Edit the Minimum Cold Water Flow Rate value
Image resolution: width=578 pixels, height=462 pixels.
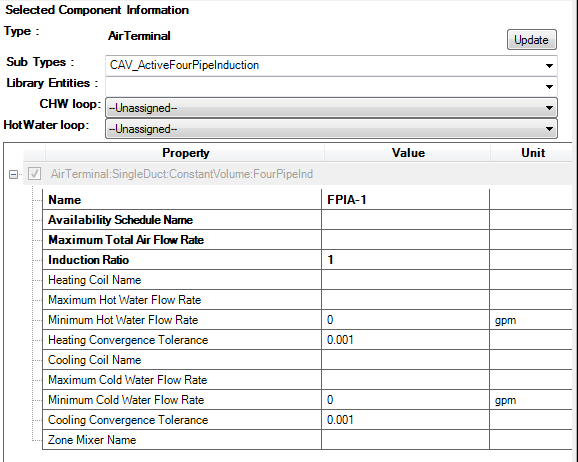pyautogui.click(x=405, y=400)
